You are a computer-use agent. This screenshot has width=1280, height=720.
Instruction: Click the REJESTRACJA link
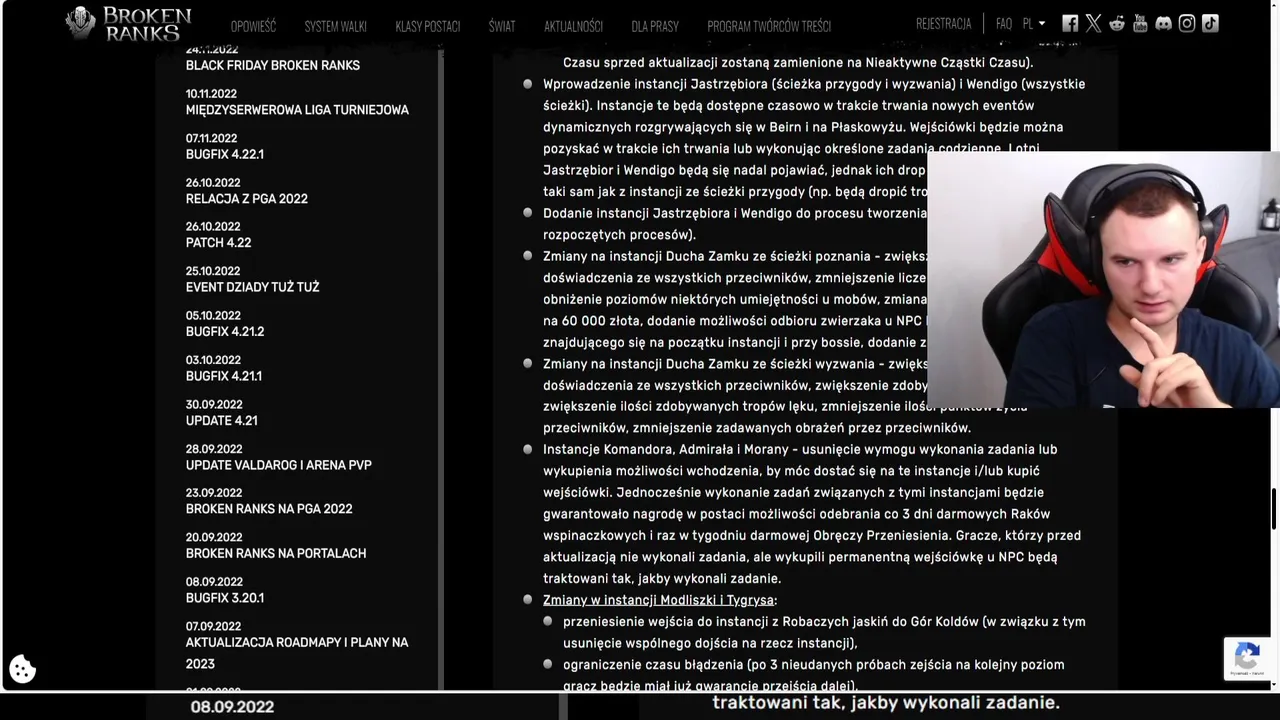click(x=943, y=24)
